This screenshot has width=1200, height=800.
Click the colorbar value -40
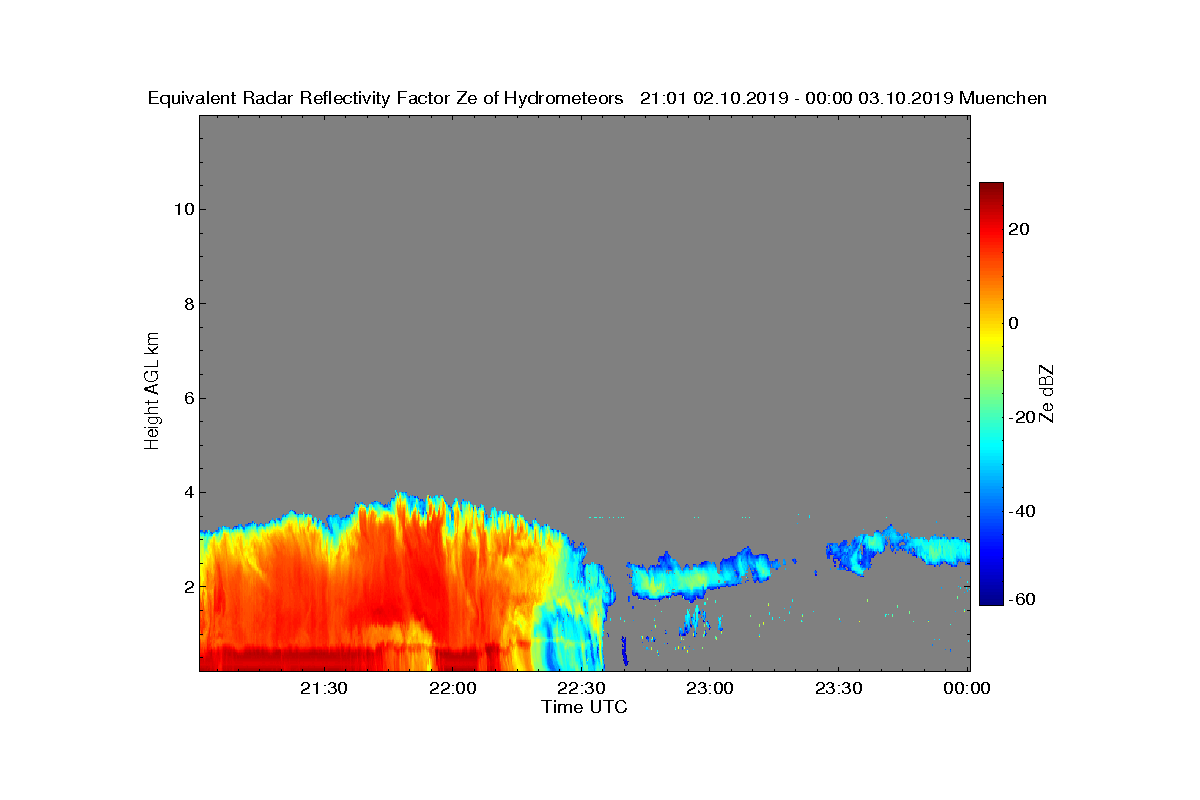[x=1019, y=511]
